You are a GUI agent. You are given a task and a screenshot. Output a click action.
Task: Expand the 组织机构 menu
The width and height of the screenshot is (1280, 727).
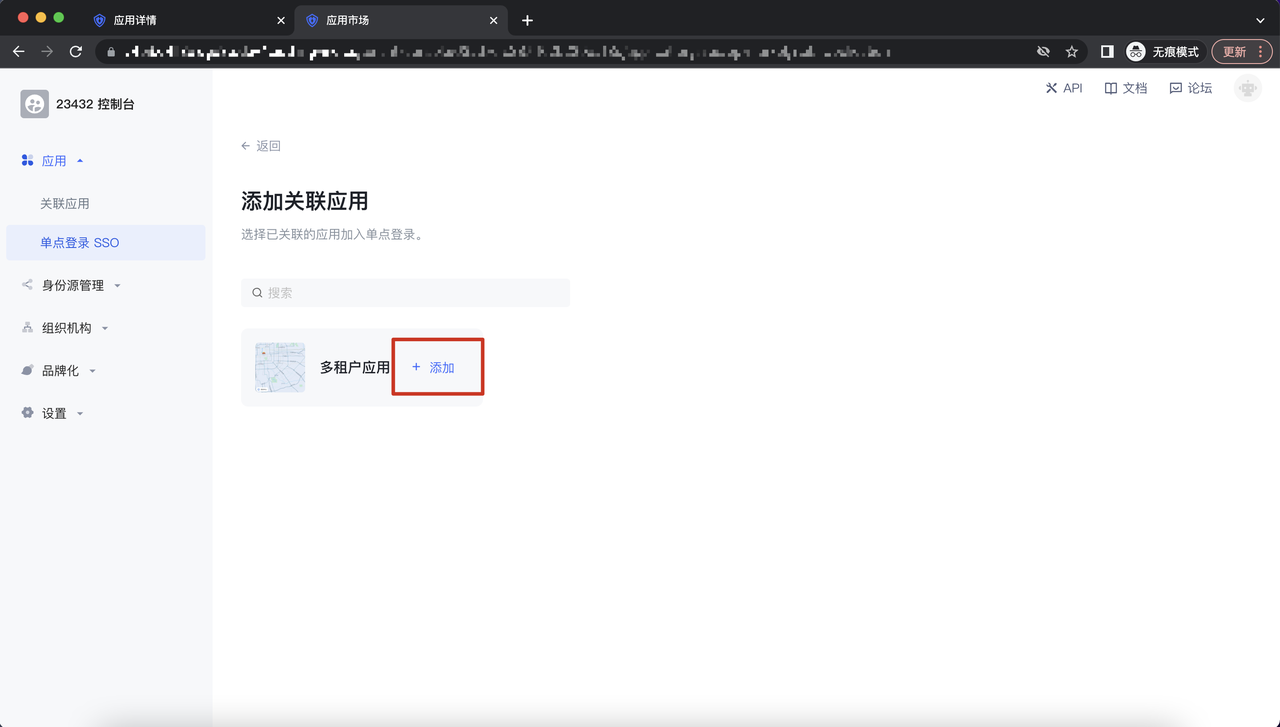66,328
